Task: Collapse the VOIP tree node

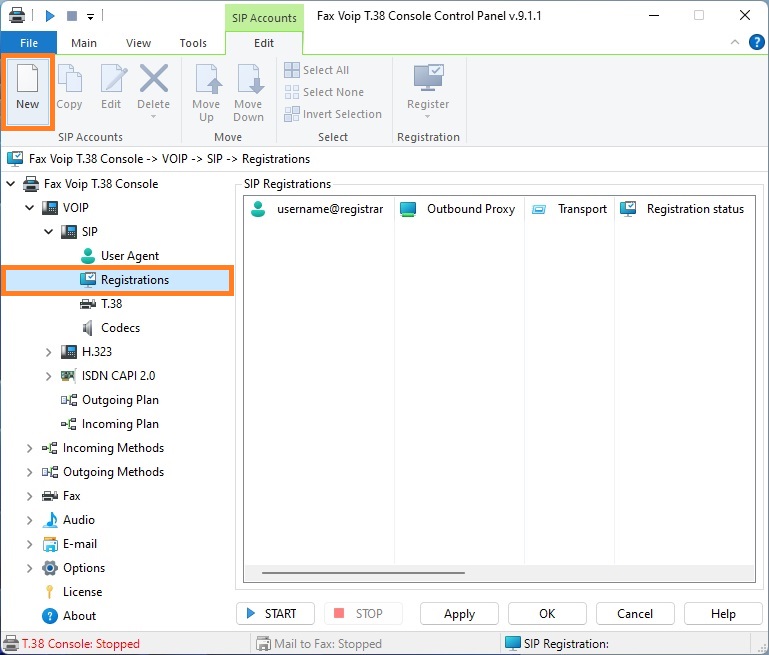Action: (30, 208)
